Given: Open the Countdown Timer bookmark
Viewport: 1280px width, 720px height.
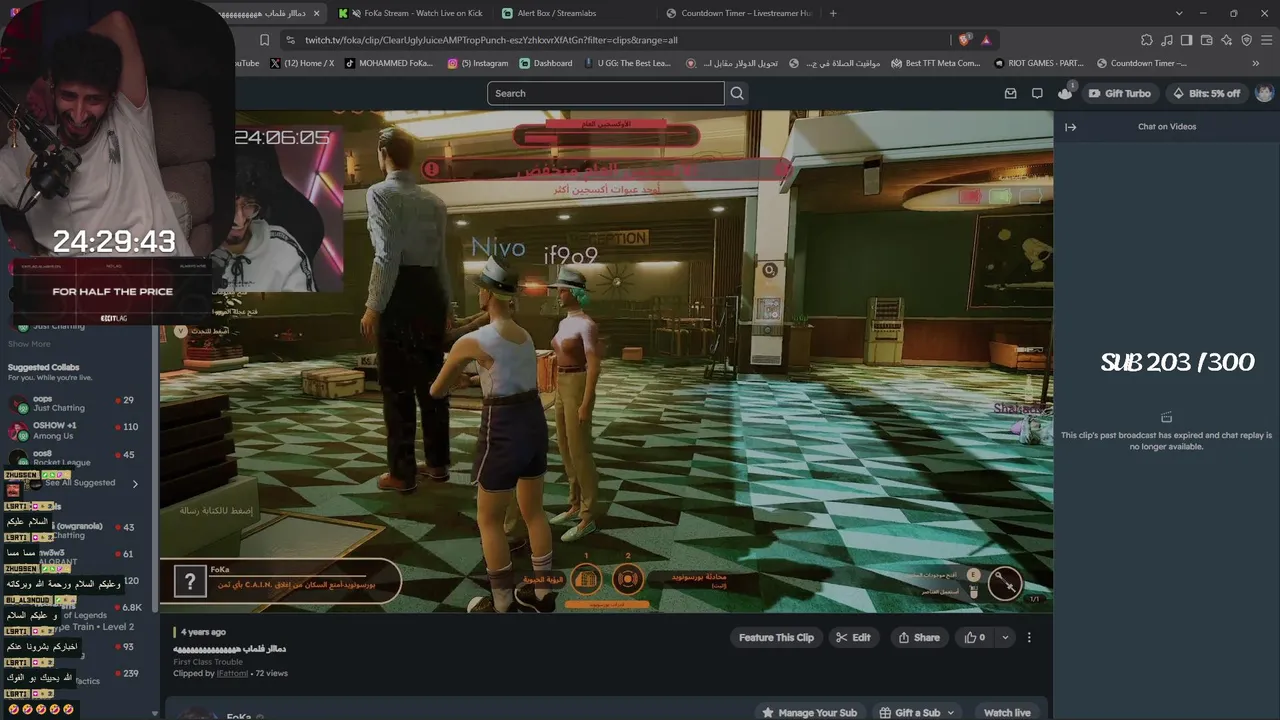Looking at the screenshot, I should [1141, 63].
